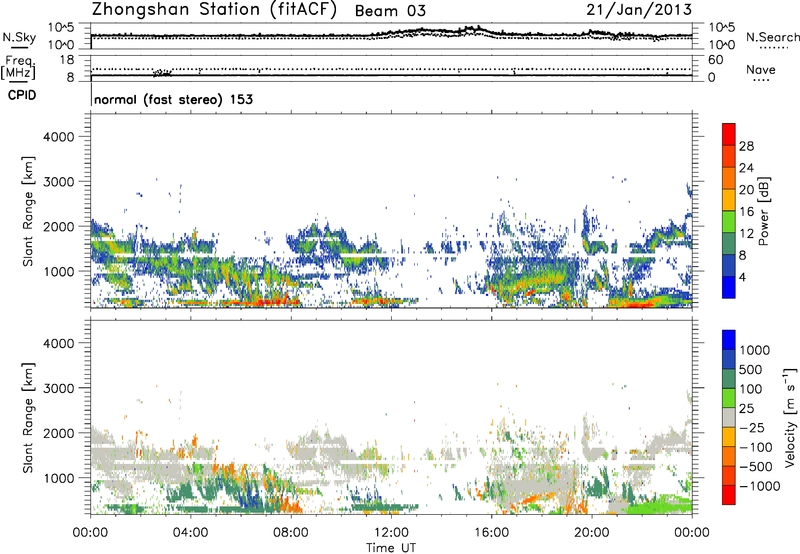Click the '04:00' time axis label
800x554 pixels.
(x=190, y=533)
